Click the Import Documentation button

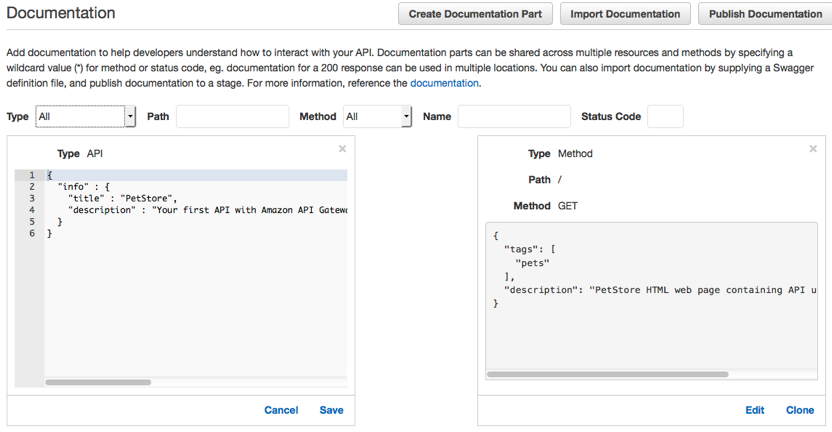click(626, 14)
